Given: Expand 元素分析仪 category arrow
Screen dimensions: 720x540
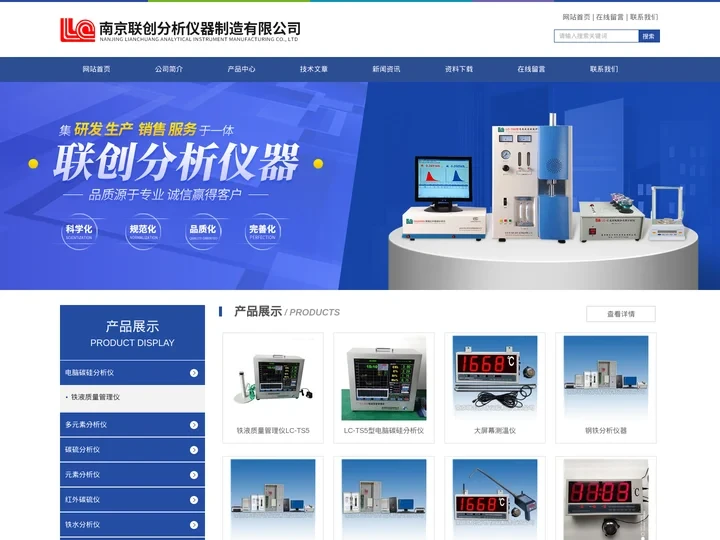Looking at the screenshot, I should pos(194,475).
